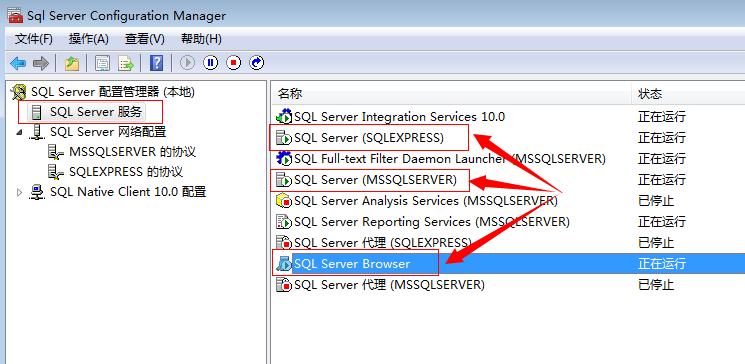Select SQL Server Analysis Services (MSSQLSERVER)
Viewport: 745px width, 364px height.
(x=426, y=201)
